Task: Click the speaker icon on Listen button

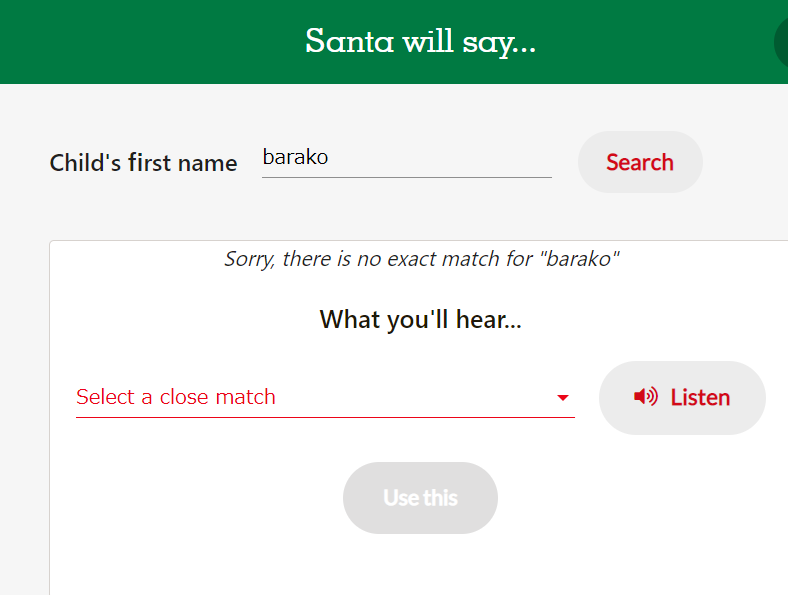Action: [x=645, y=397]
